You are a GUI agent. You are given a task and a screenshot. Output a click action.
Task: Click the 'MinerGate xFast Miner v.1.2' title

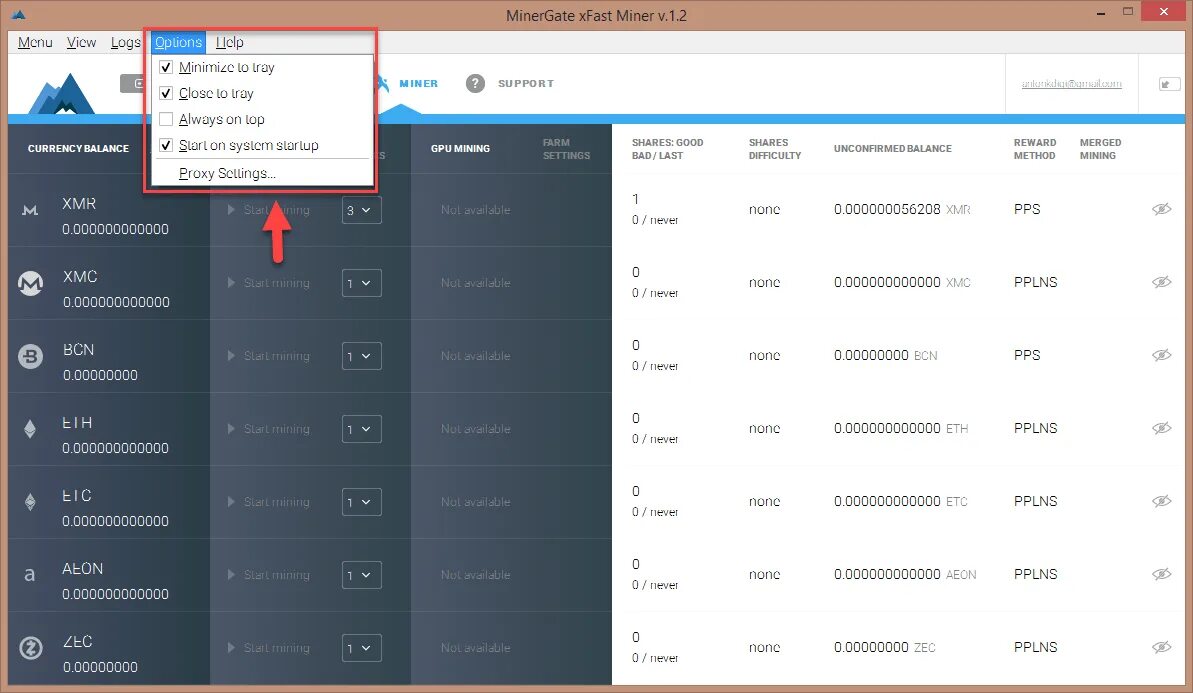tap(596, 15)
